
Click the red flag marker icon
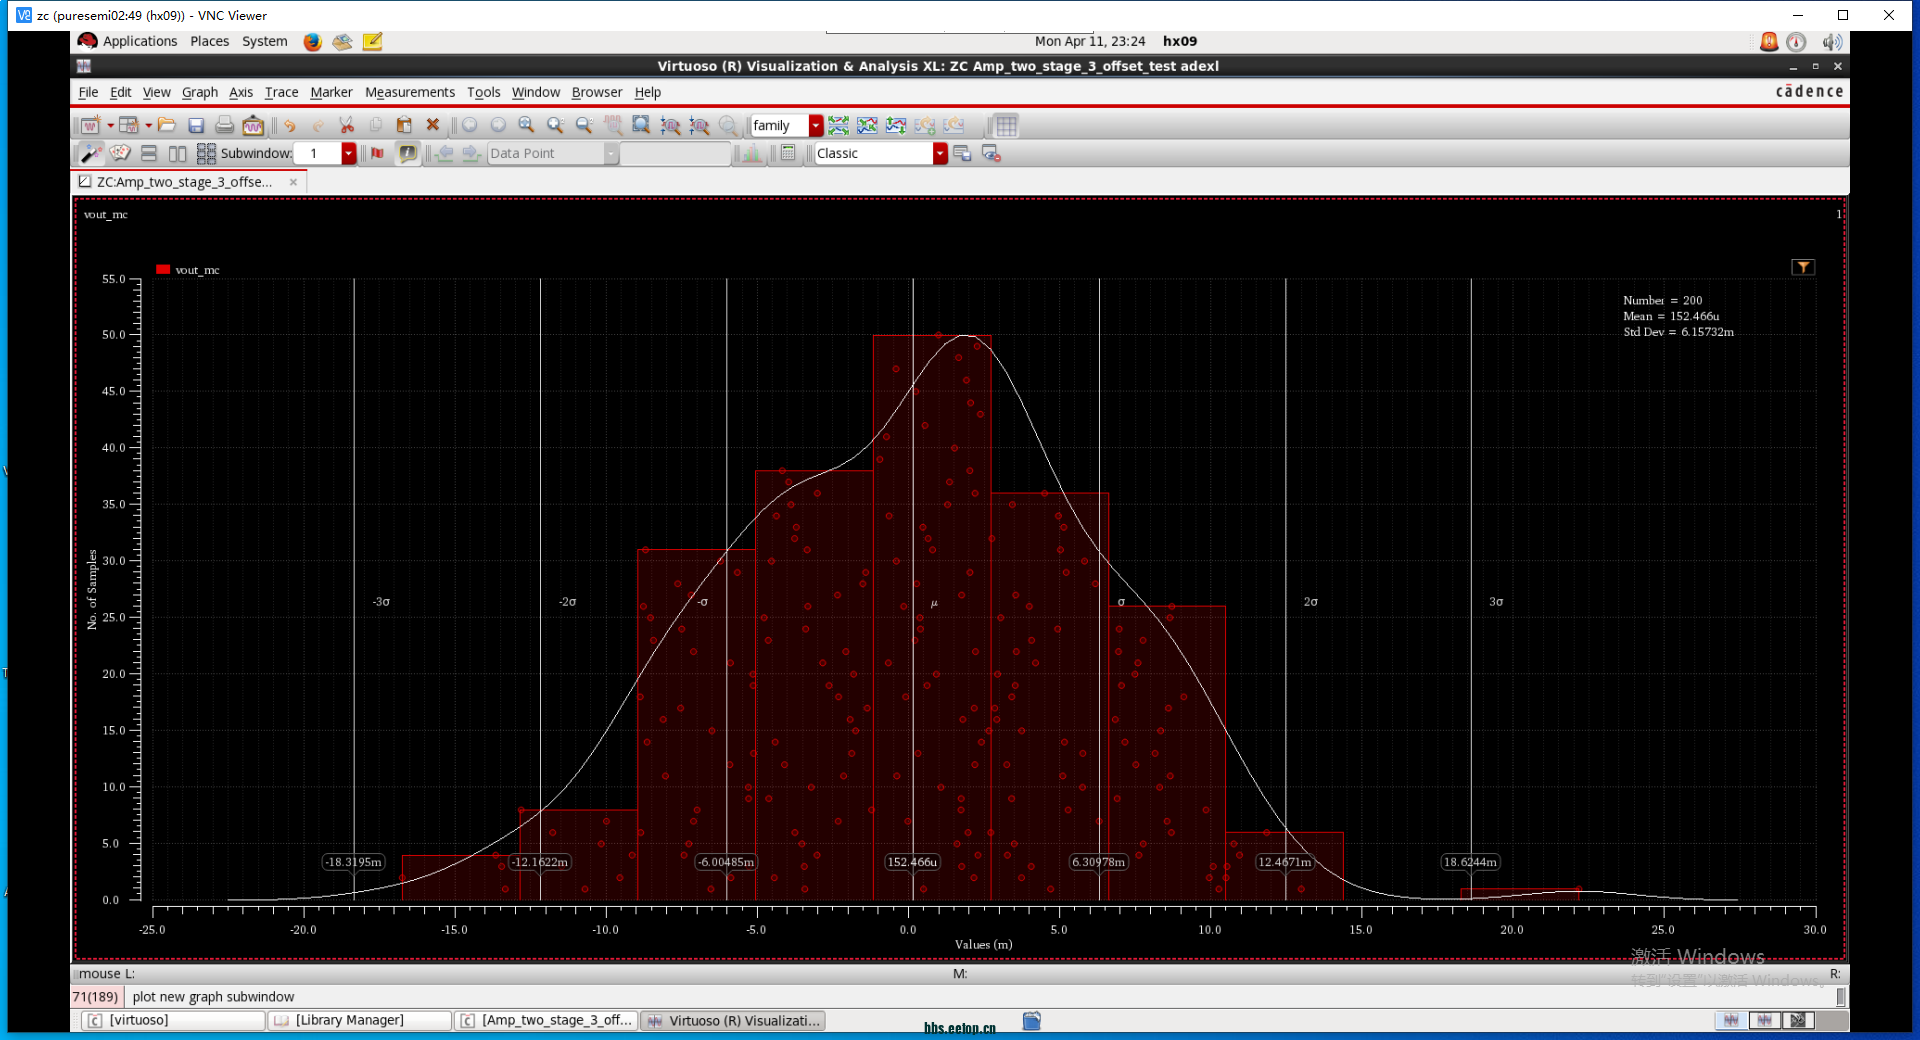(377, 153)
